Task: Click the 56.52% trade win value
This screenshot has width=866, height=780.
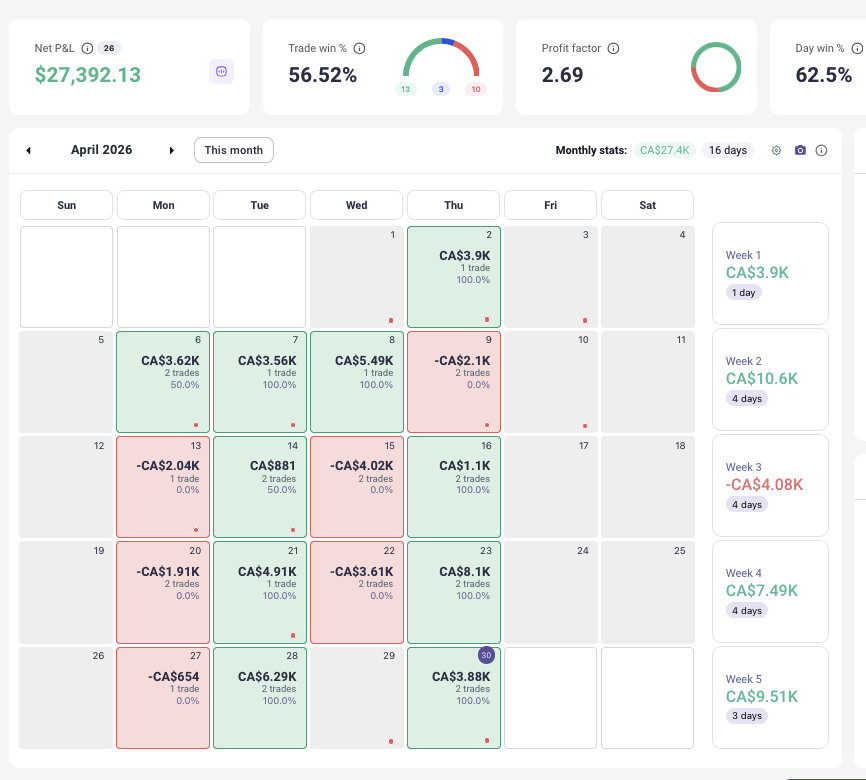Action: (323, 75)
